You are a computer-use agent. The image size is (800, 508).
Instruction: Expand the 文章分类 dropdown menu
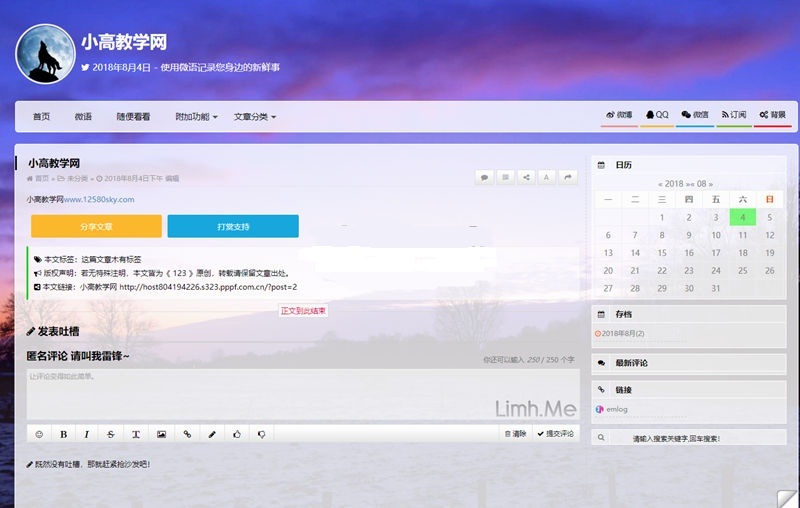[x=255, y=117]
